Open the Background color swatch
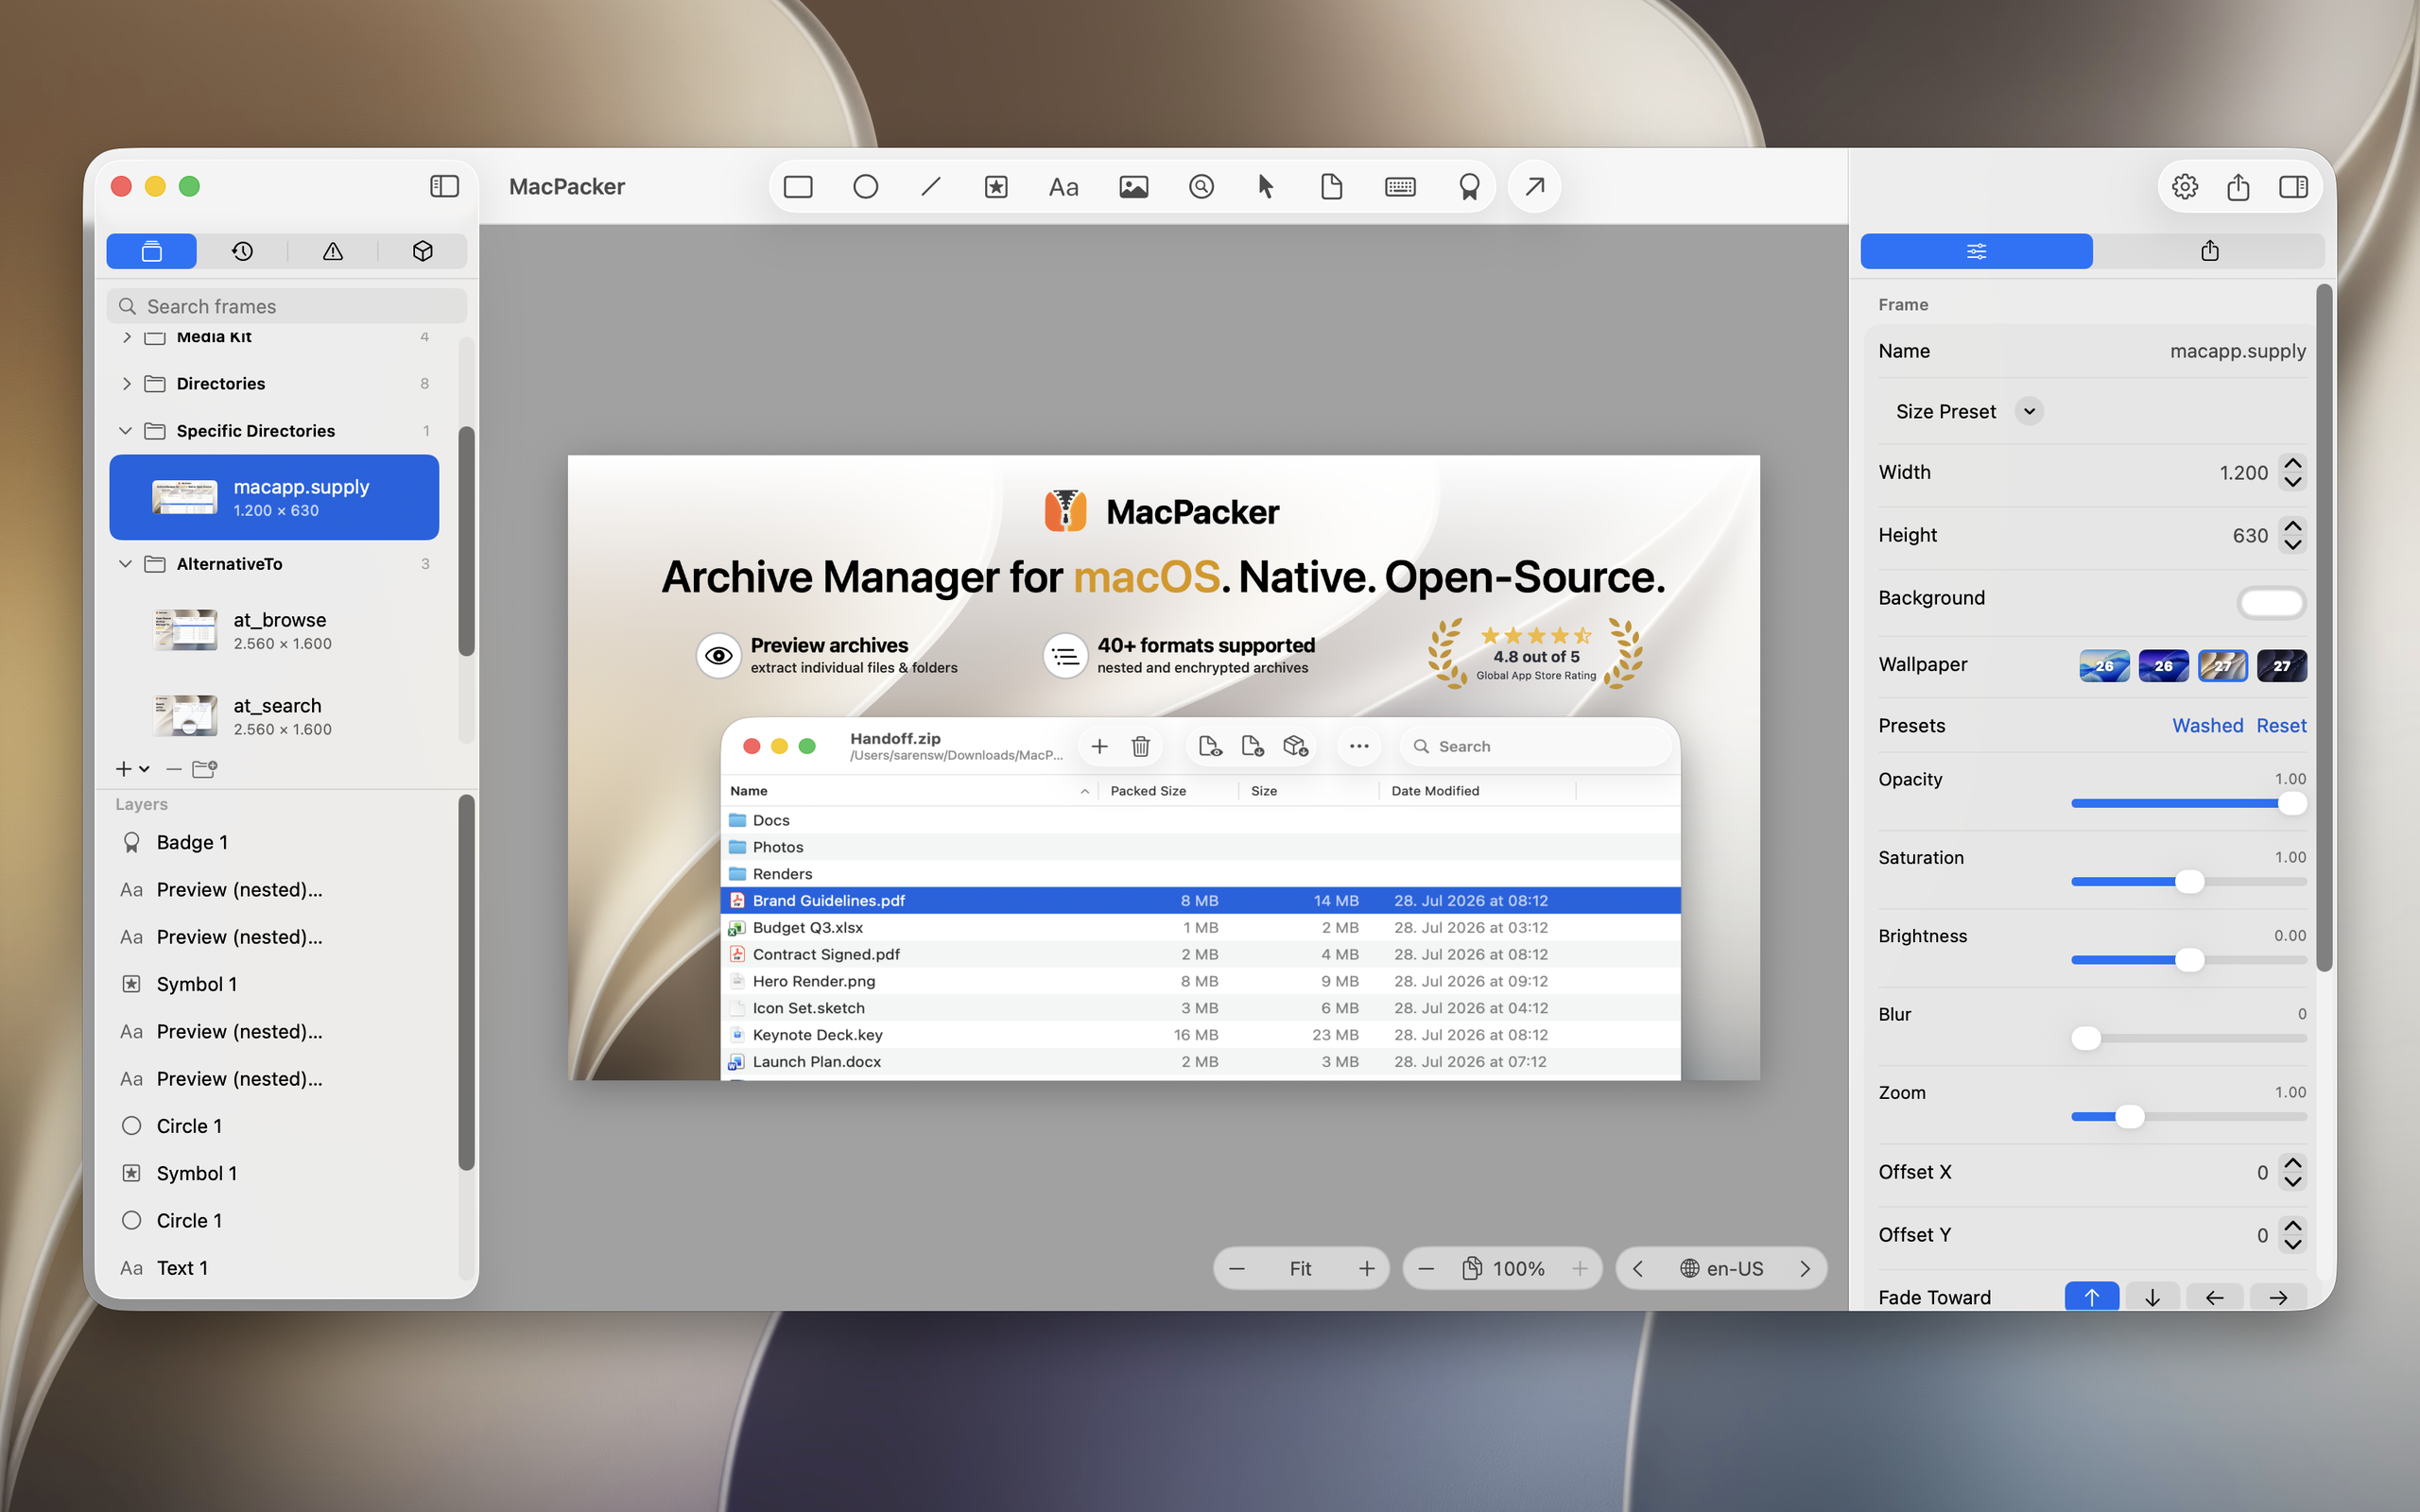This screenshot has height=1512, width=2420. click(2271, 602)
